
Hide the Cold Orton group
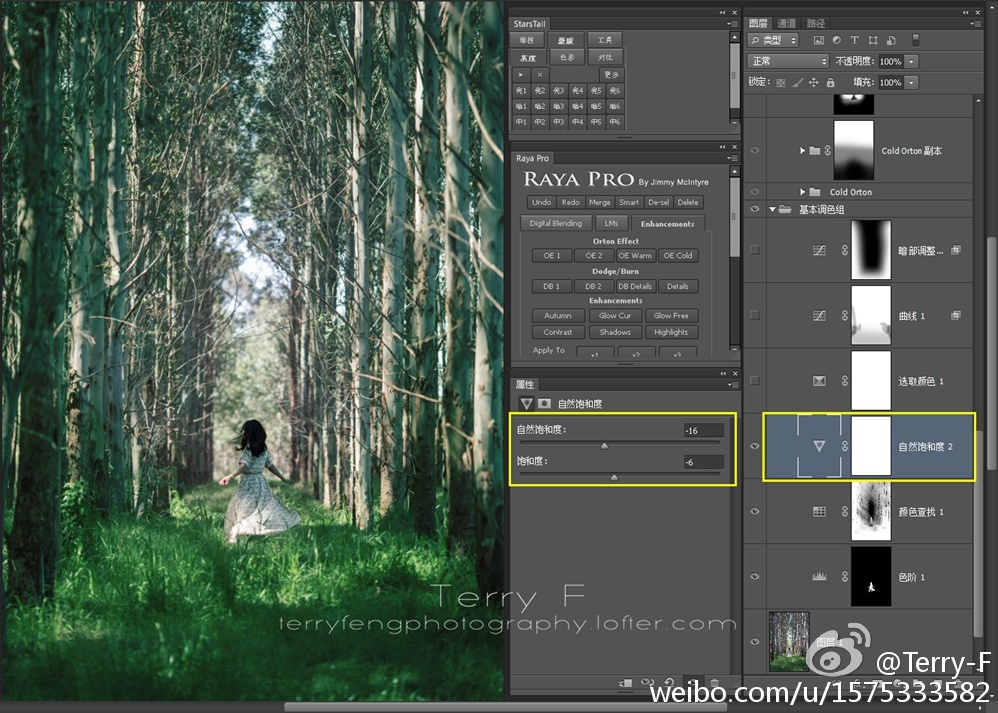[x=755, y=192]
